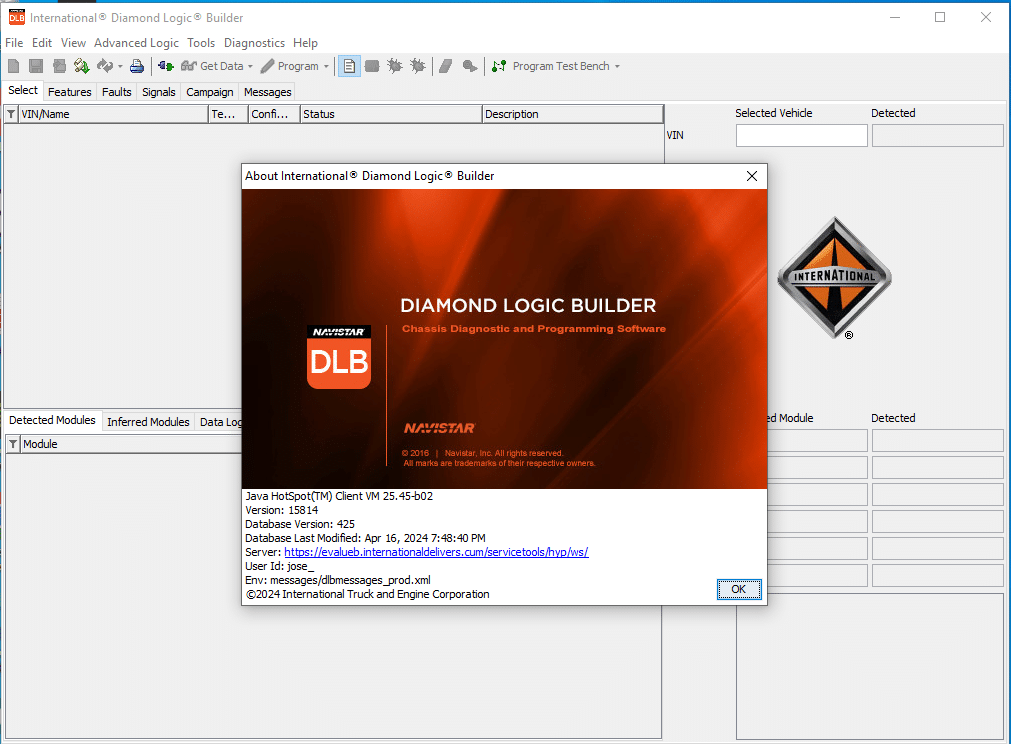Click the highlighted document view toolbar icon

click(x=349, y=66)
